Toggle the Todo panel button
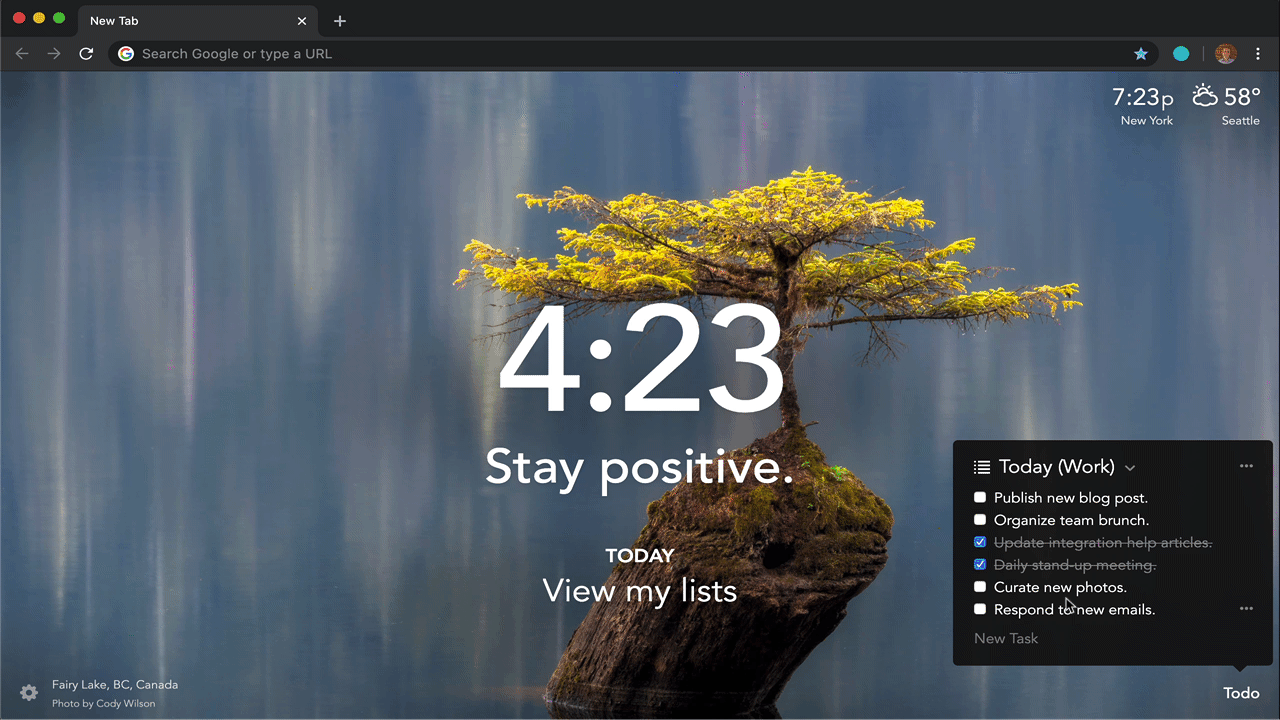This screenshot has width=1280, height=720. 1241,693
